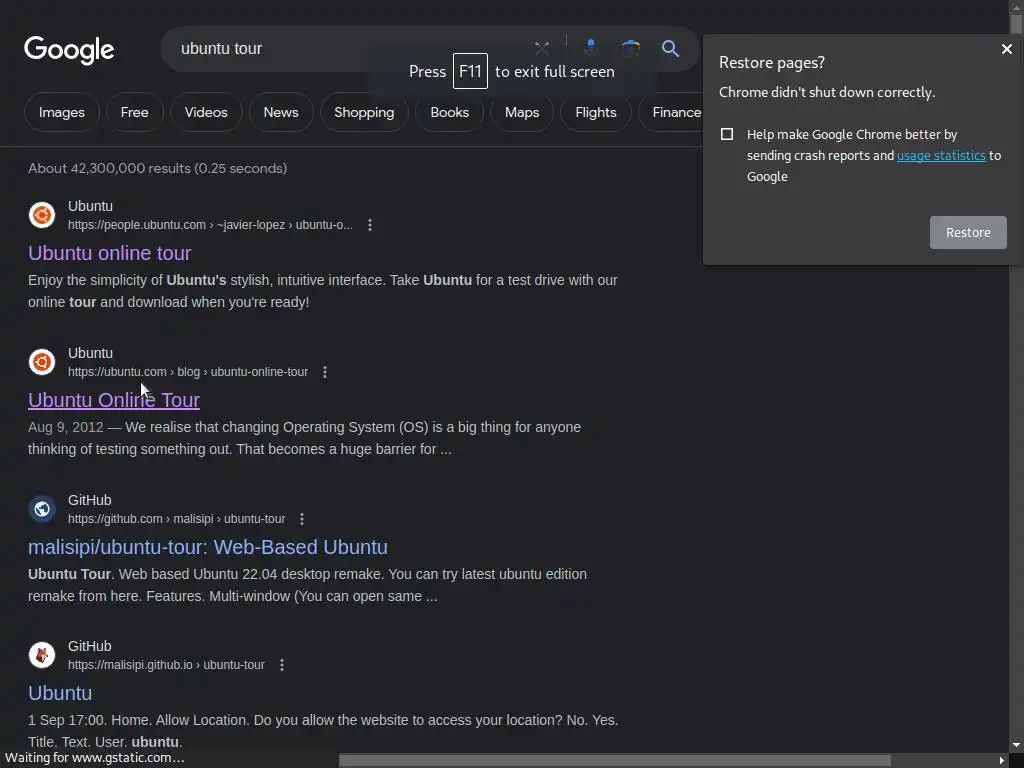The image size is (1024, 768).
Task: Switch to the Videos tab
Action: 206,112
